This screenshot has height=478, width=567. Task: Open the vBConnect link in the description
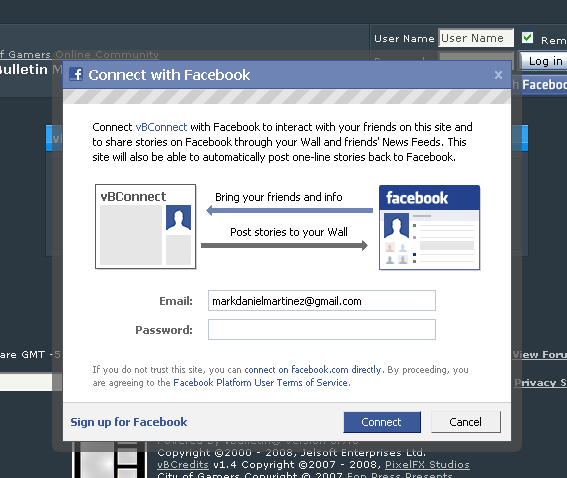click(161, 127)
